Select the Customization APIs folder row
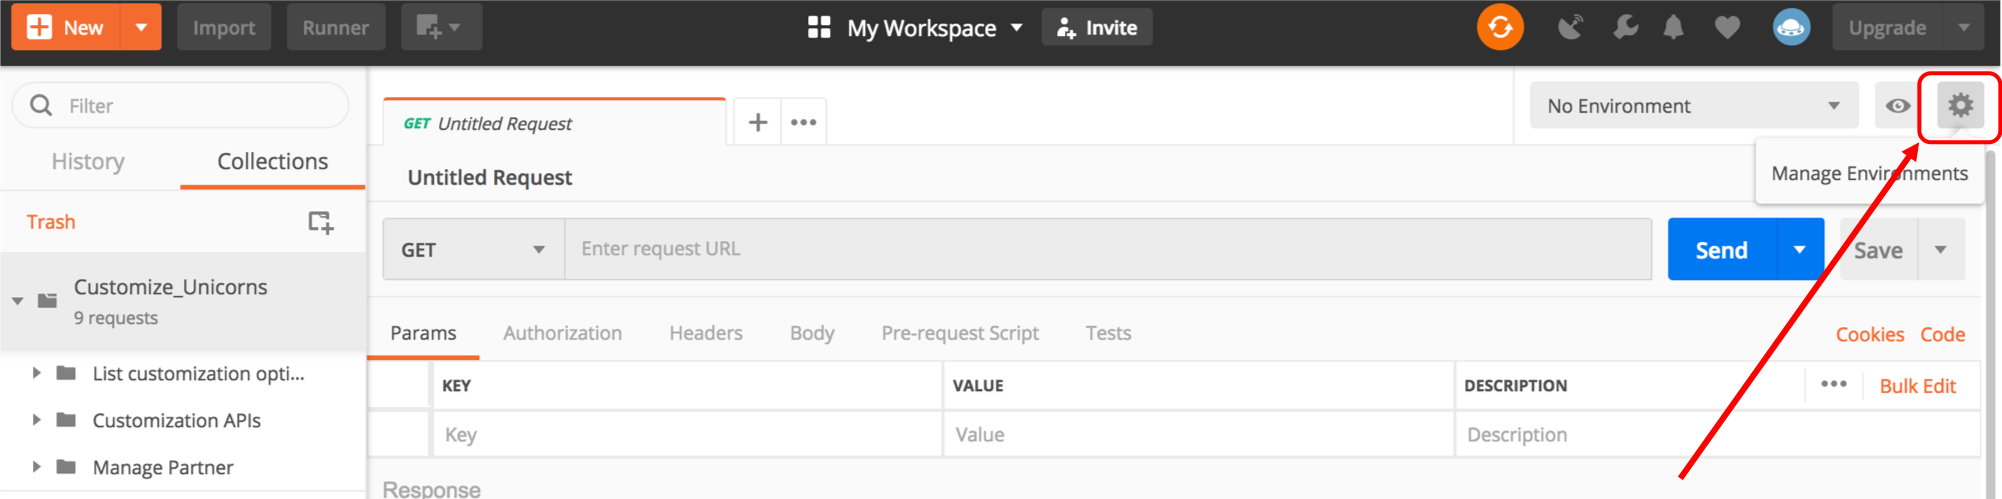 [x=183, y=420]
